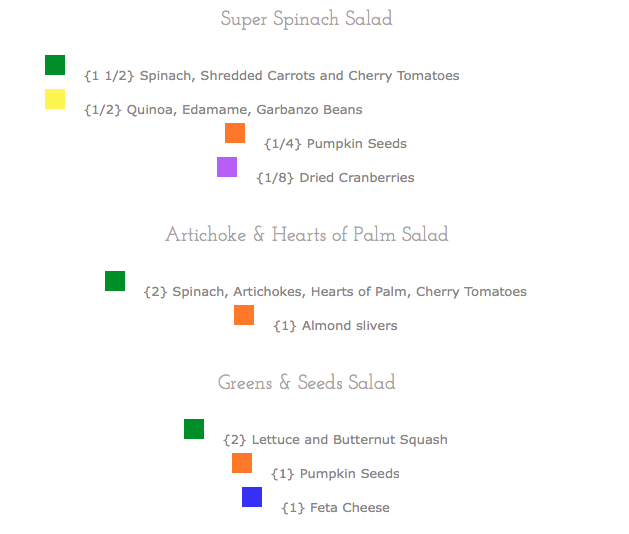Screen dimensions: 629x534
Task: Click the green square beside Lettuce and Butternut Squash
Action: coord(194,429)
